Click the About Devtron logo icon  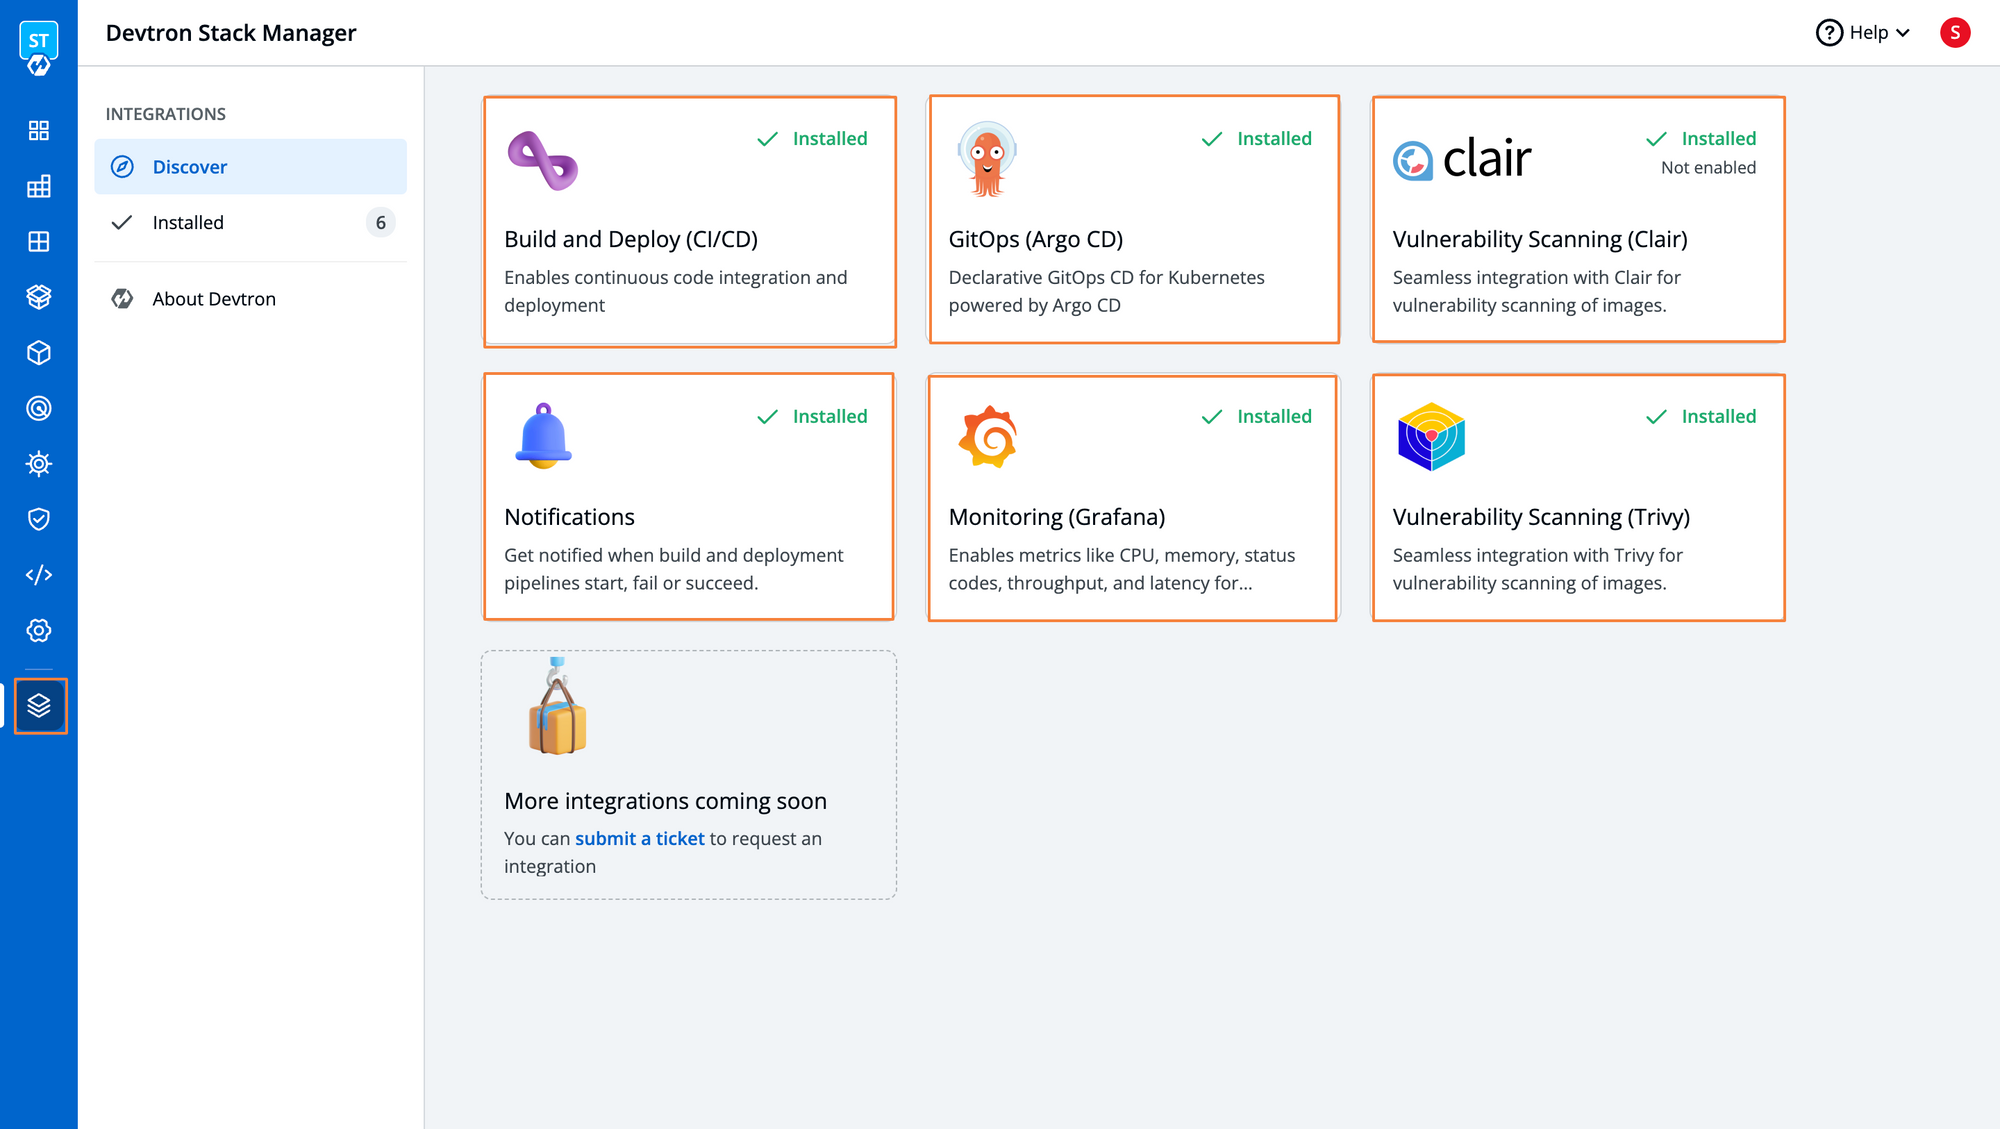122,299
